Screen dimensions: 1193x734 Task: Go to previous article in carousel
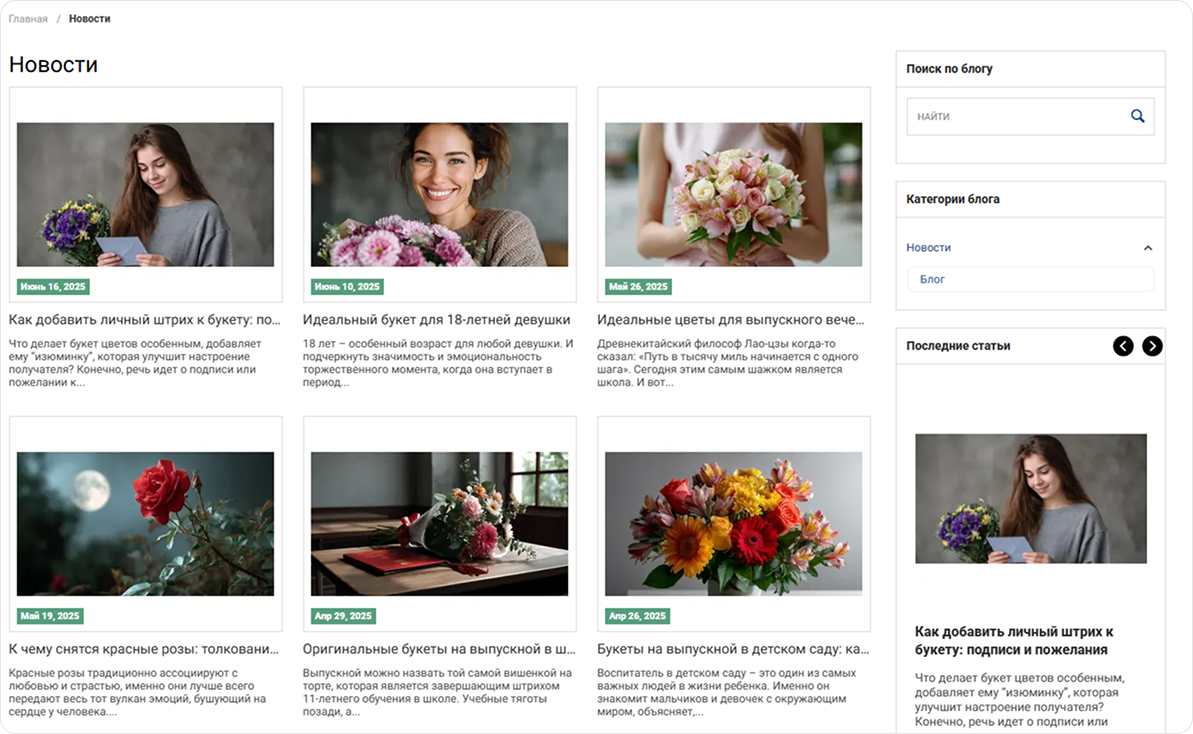coord(1123,346)
